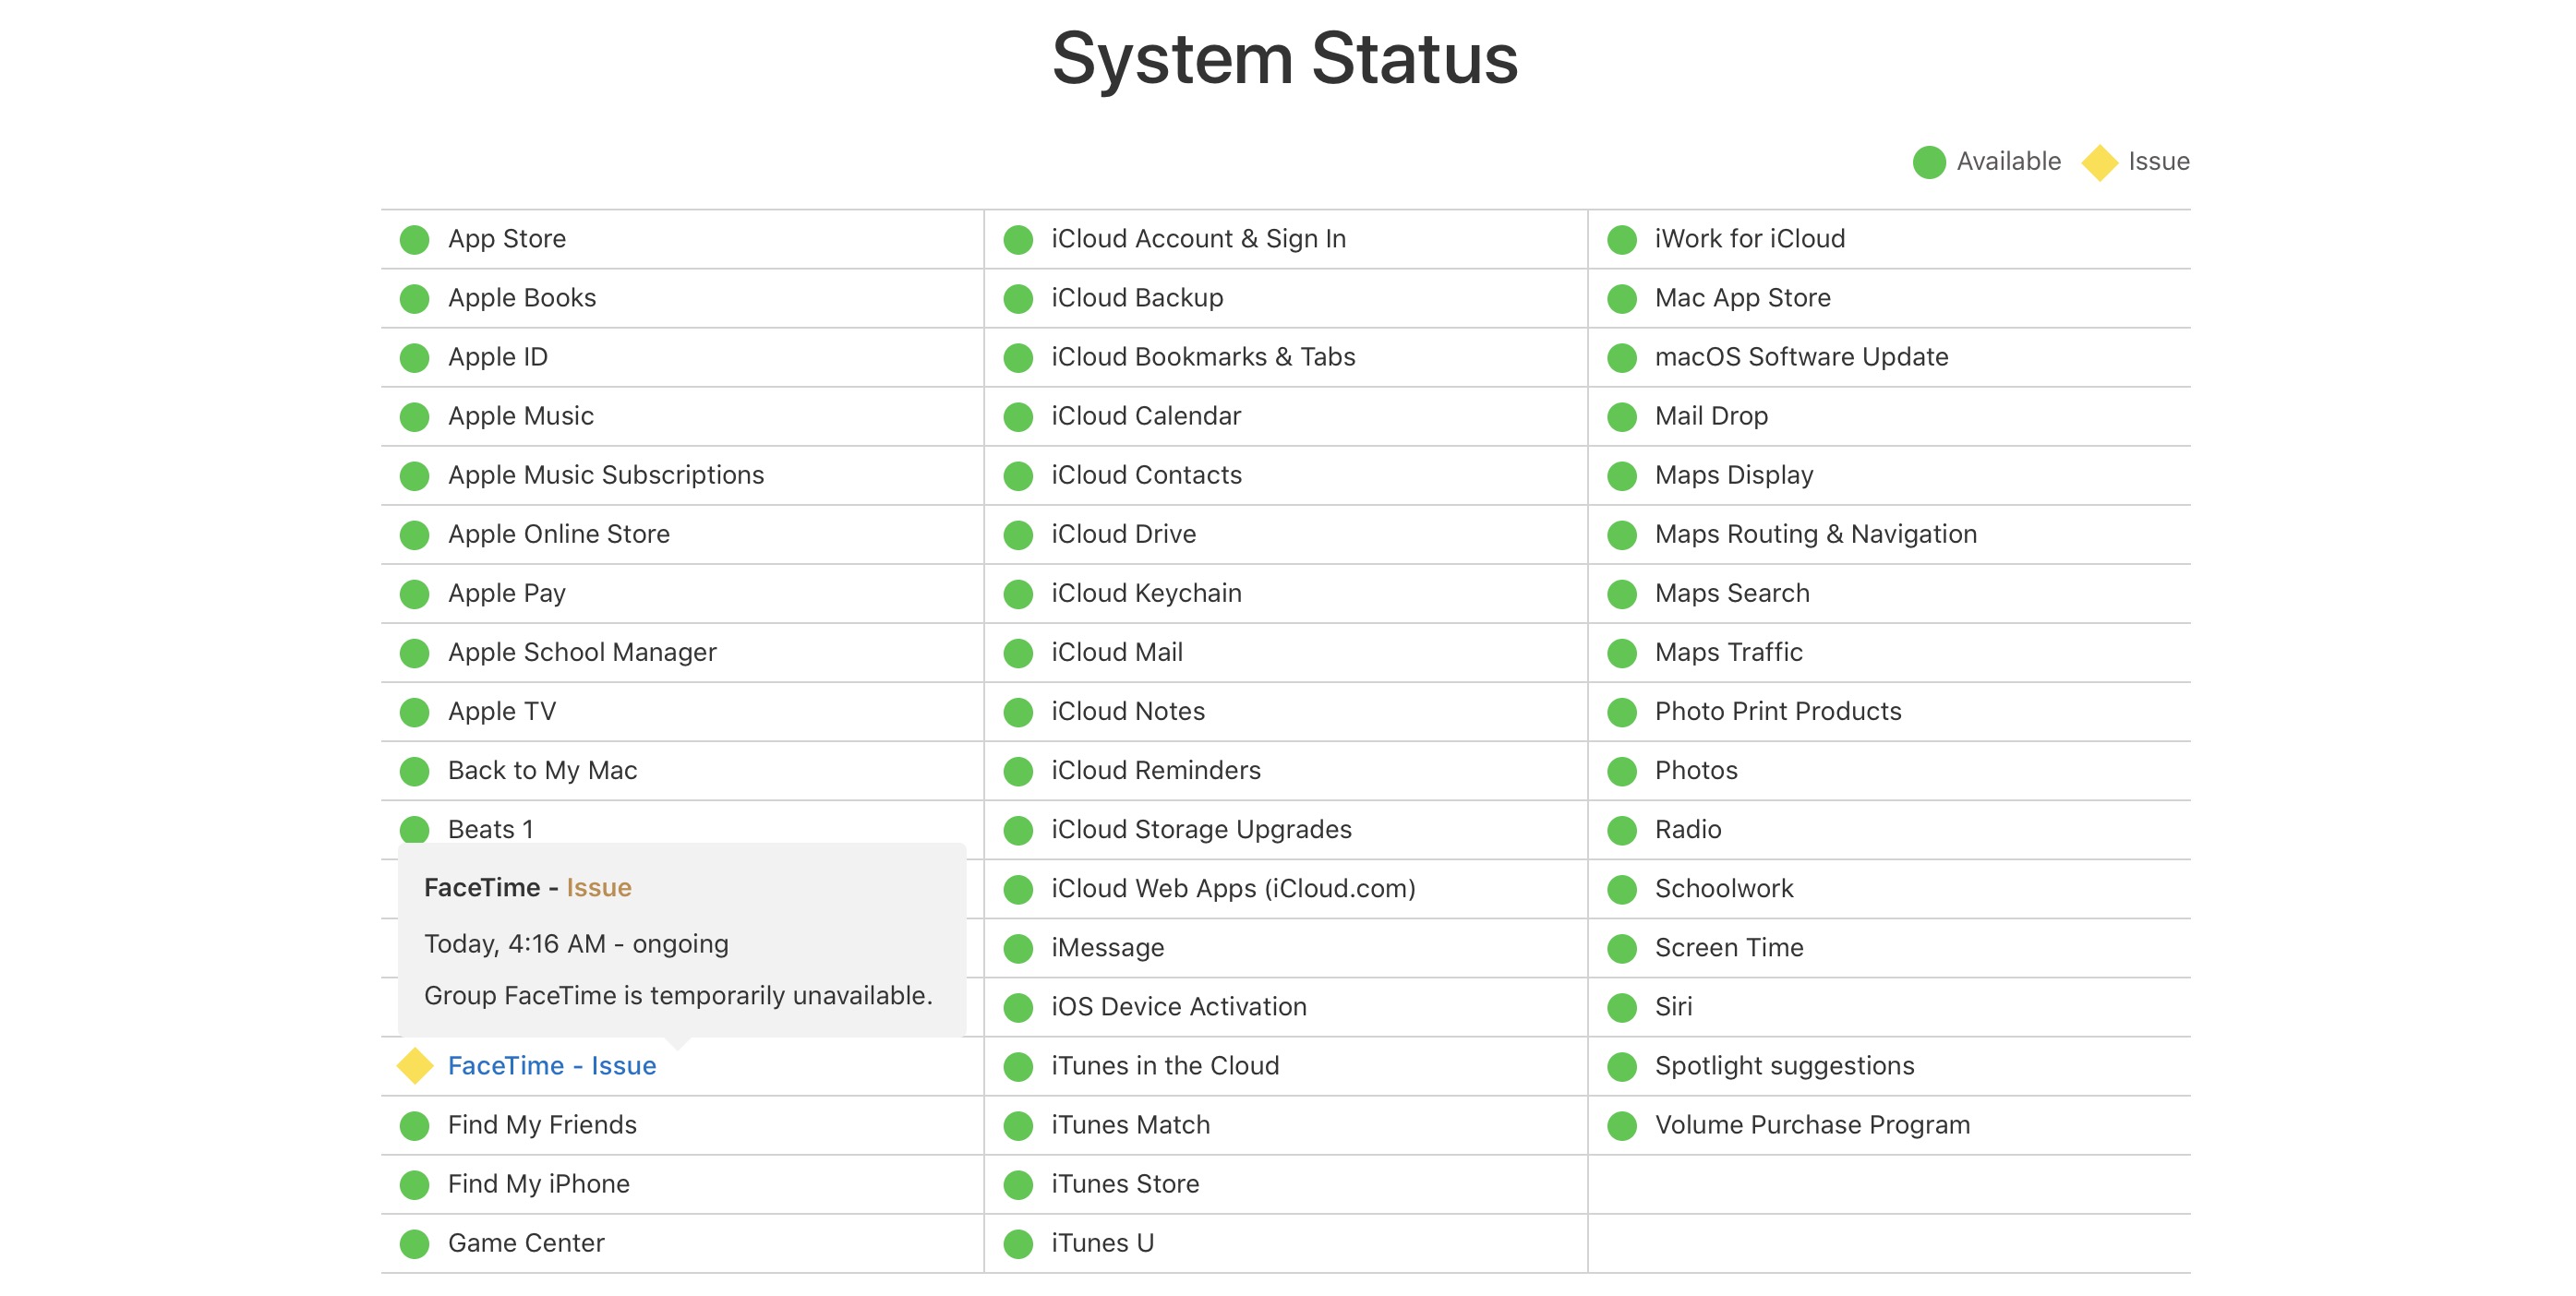Click the green dot beside Maps Traffic
2576x1296 pixels.
click(1621, 653)
